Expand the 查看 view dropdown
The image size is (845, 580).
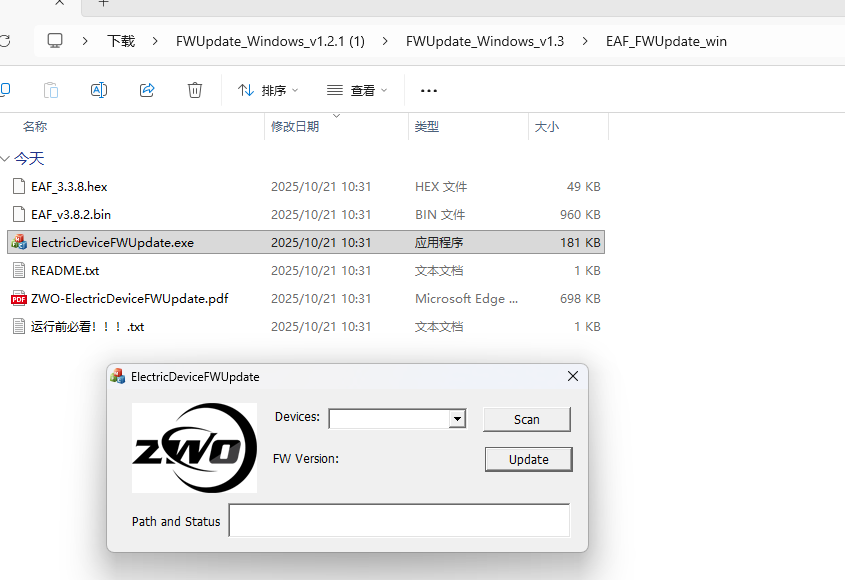point(357,90)
